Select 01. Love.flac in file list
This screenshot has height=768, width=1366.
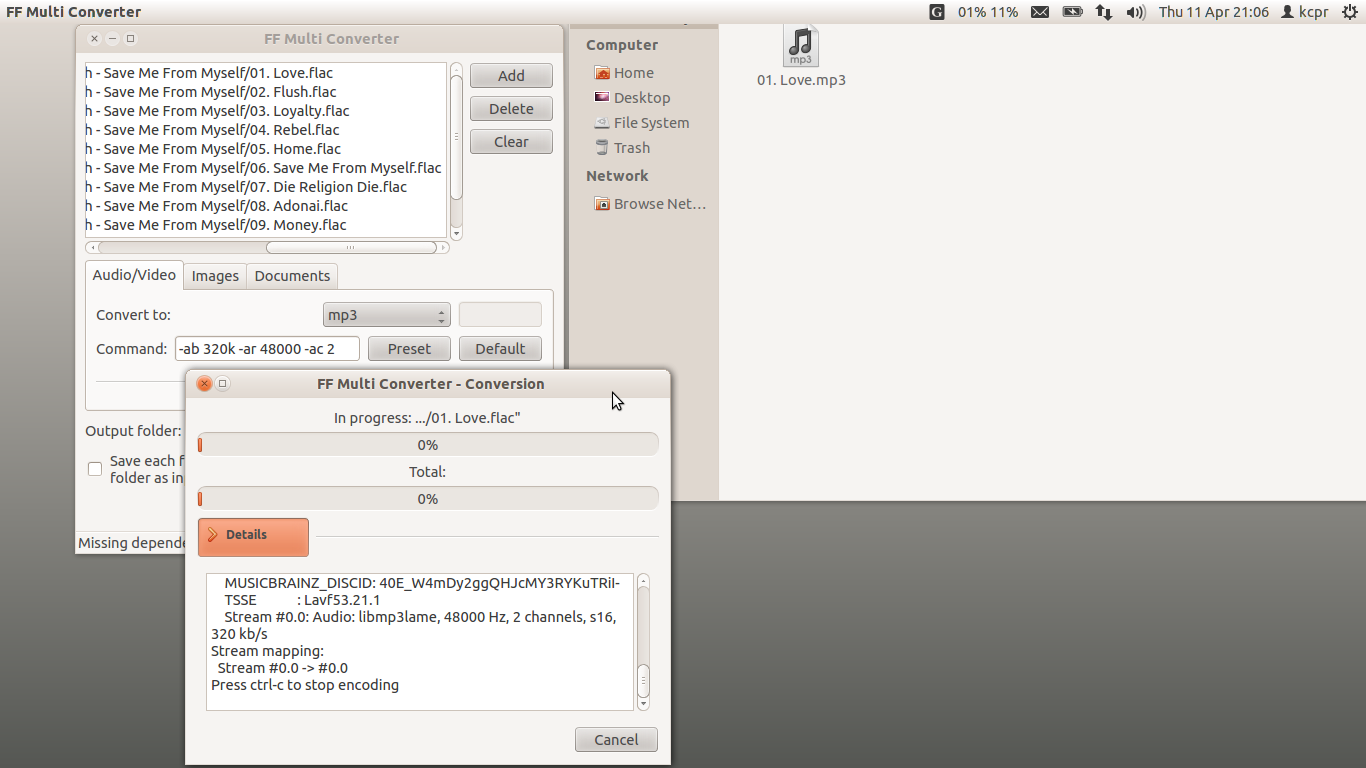pyautogui.click(x=266, y=73)
